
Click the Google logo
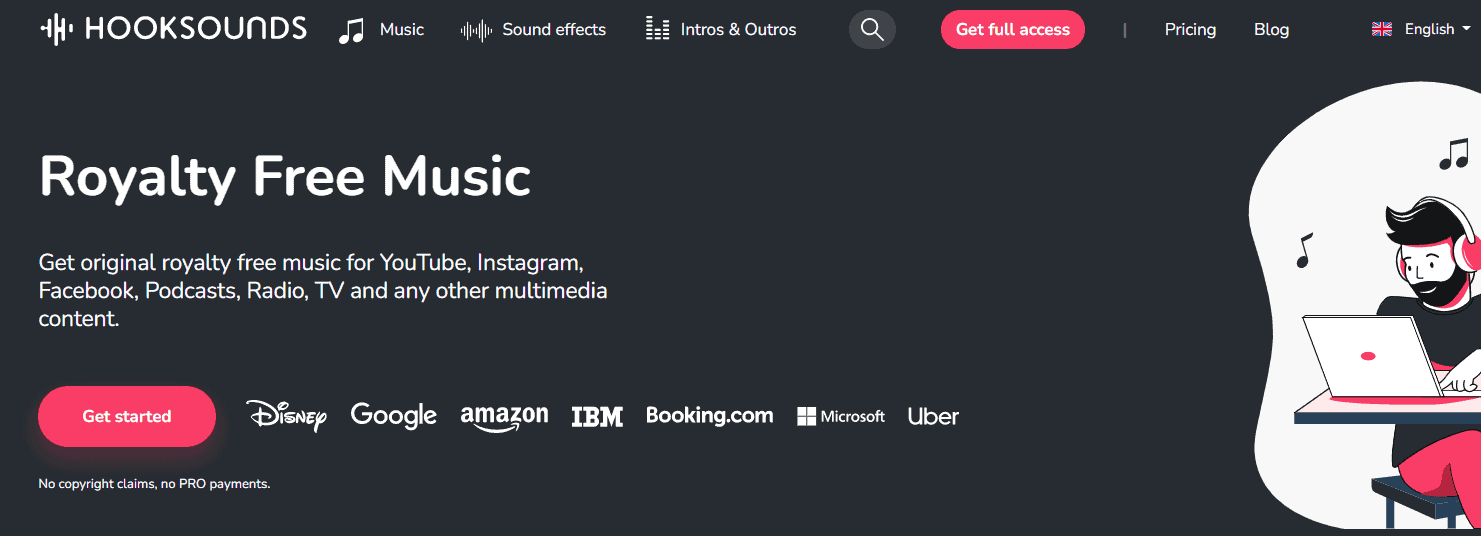click(393, 416)
